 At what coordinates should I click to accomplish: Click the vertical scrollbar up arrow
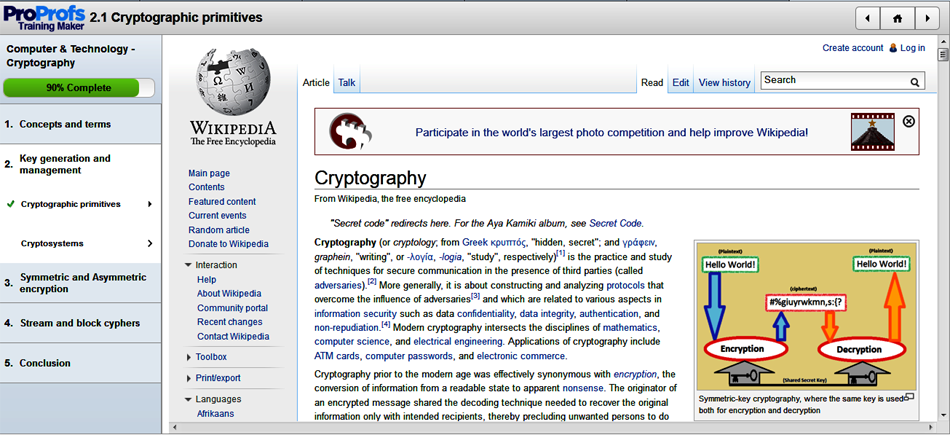coord(943,40)
